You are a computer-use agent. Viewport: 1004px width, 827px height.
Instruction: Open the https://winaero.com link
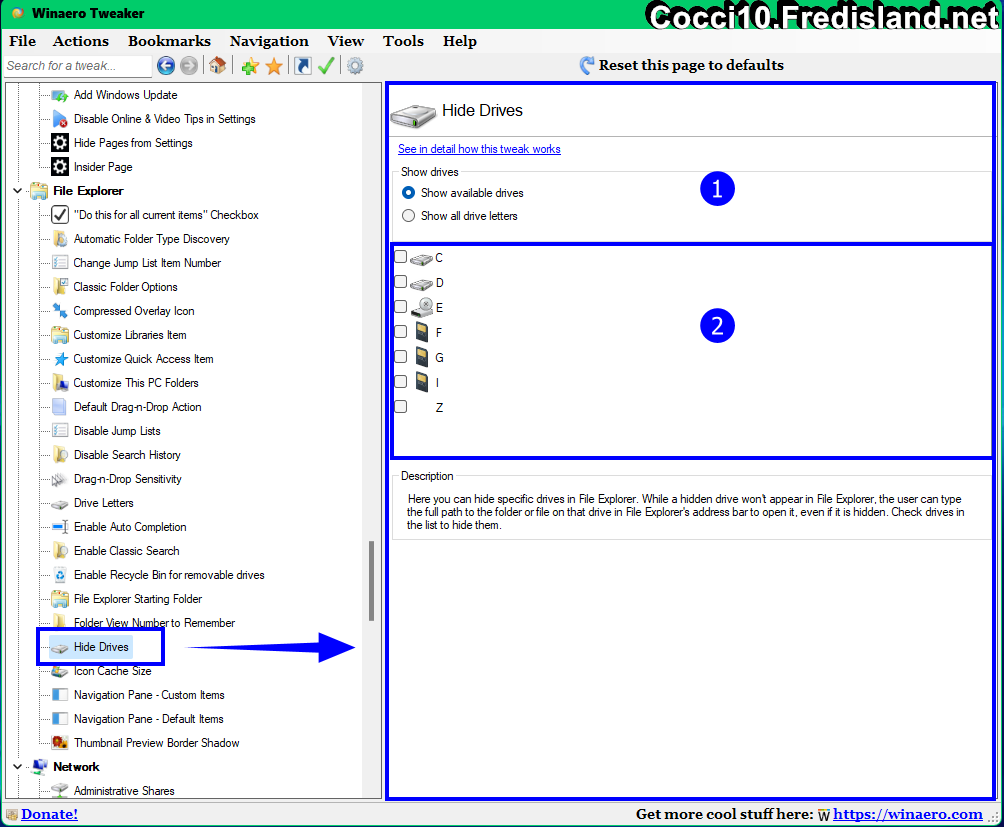(907, 814)
